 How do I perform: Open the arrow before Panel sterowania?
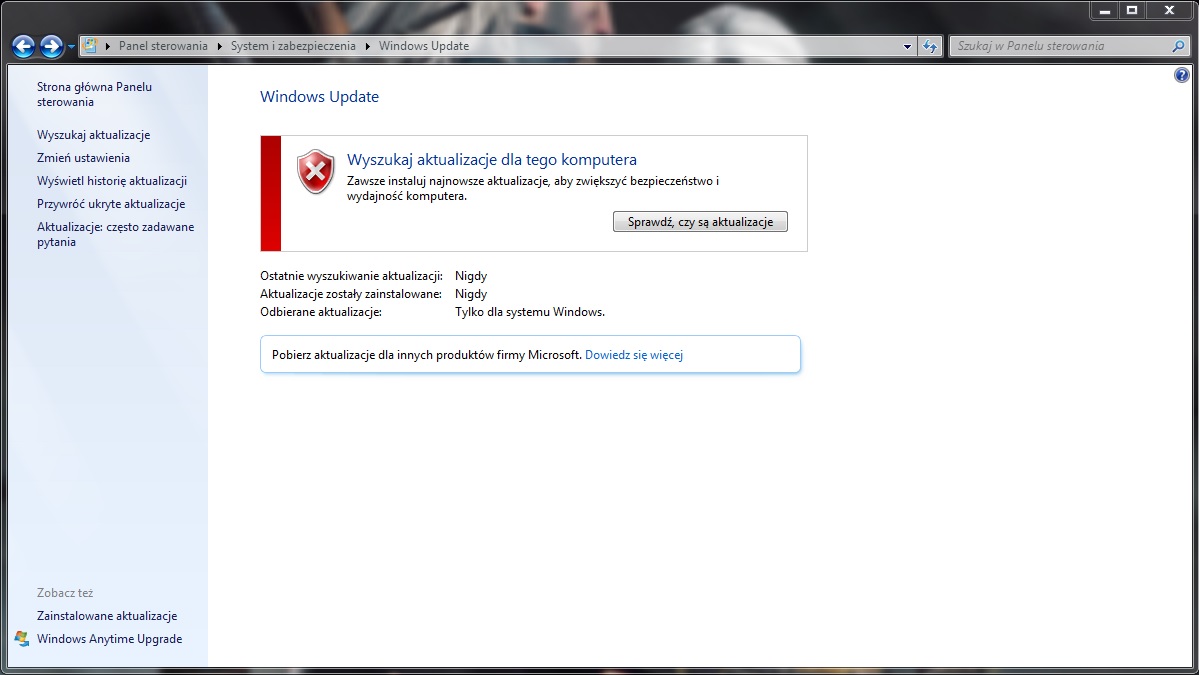click(108, 46)
